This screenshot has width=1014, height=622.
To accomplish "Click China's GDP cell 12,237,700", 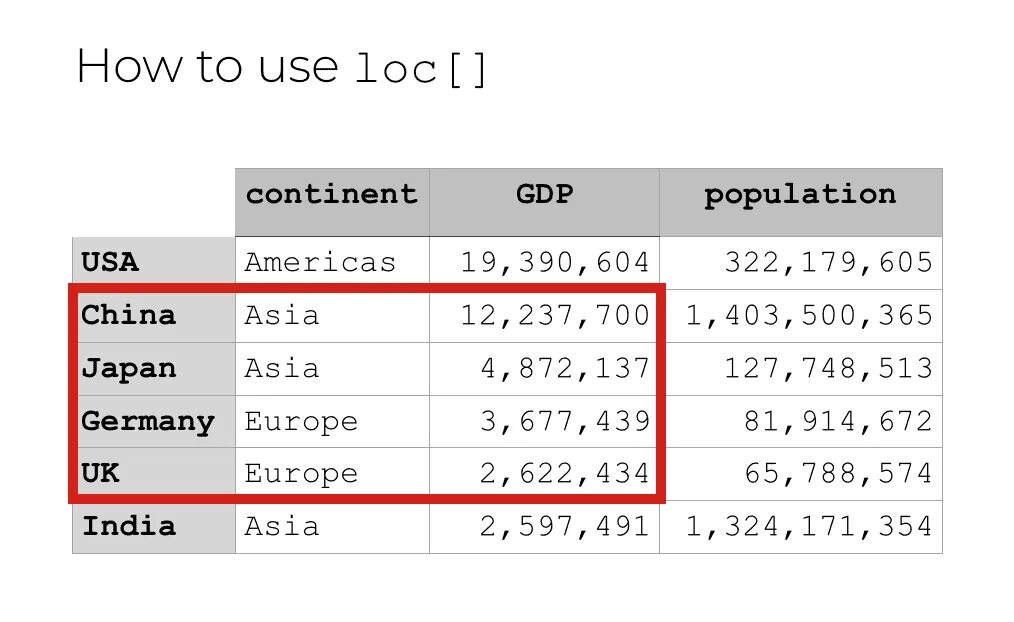I will pyautogui.click(x=555, y=316).
